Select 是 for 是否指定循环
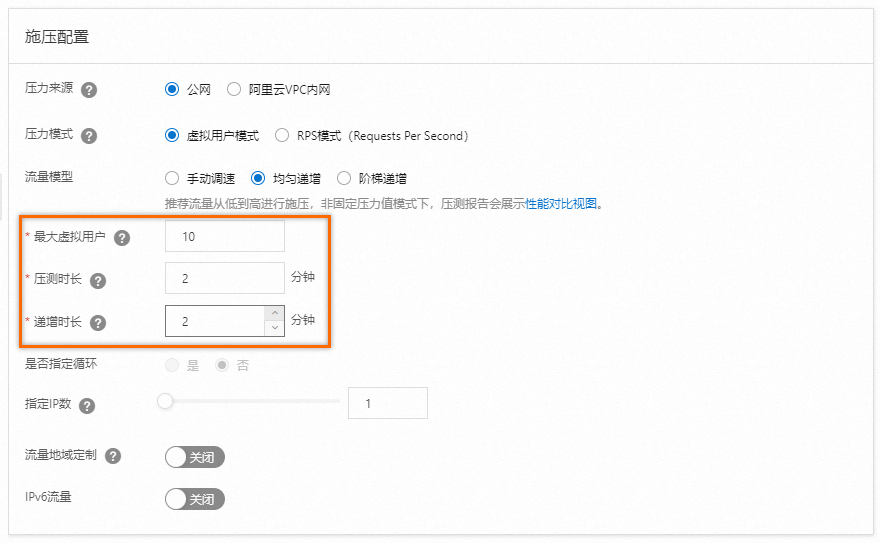This screenshot has width=880, height=543. [x=172, y=365]
